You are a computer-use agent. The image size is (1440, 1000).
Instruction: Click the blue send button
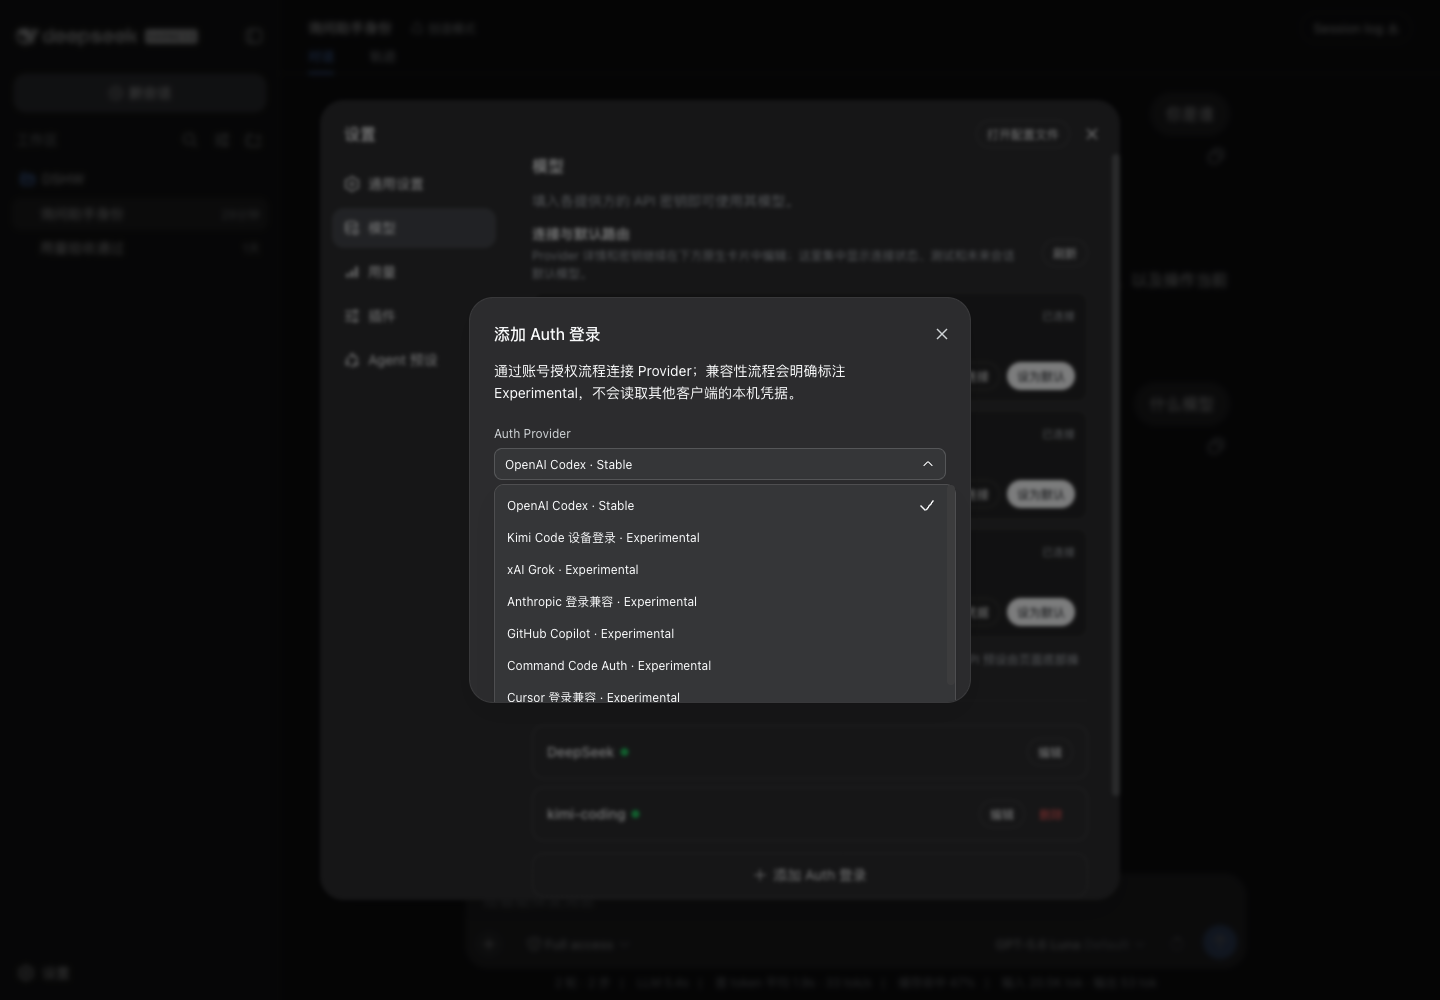[1220, 942]
